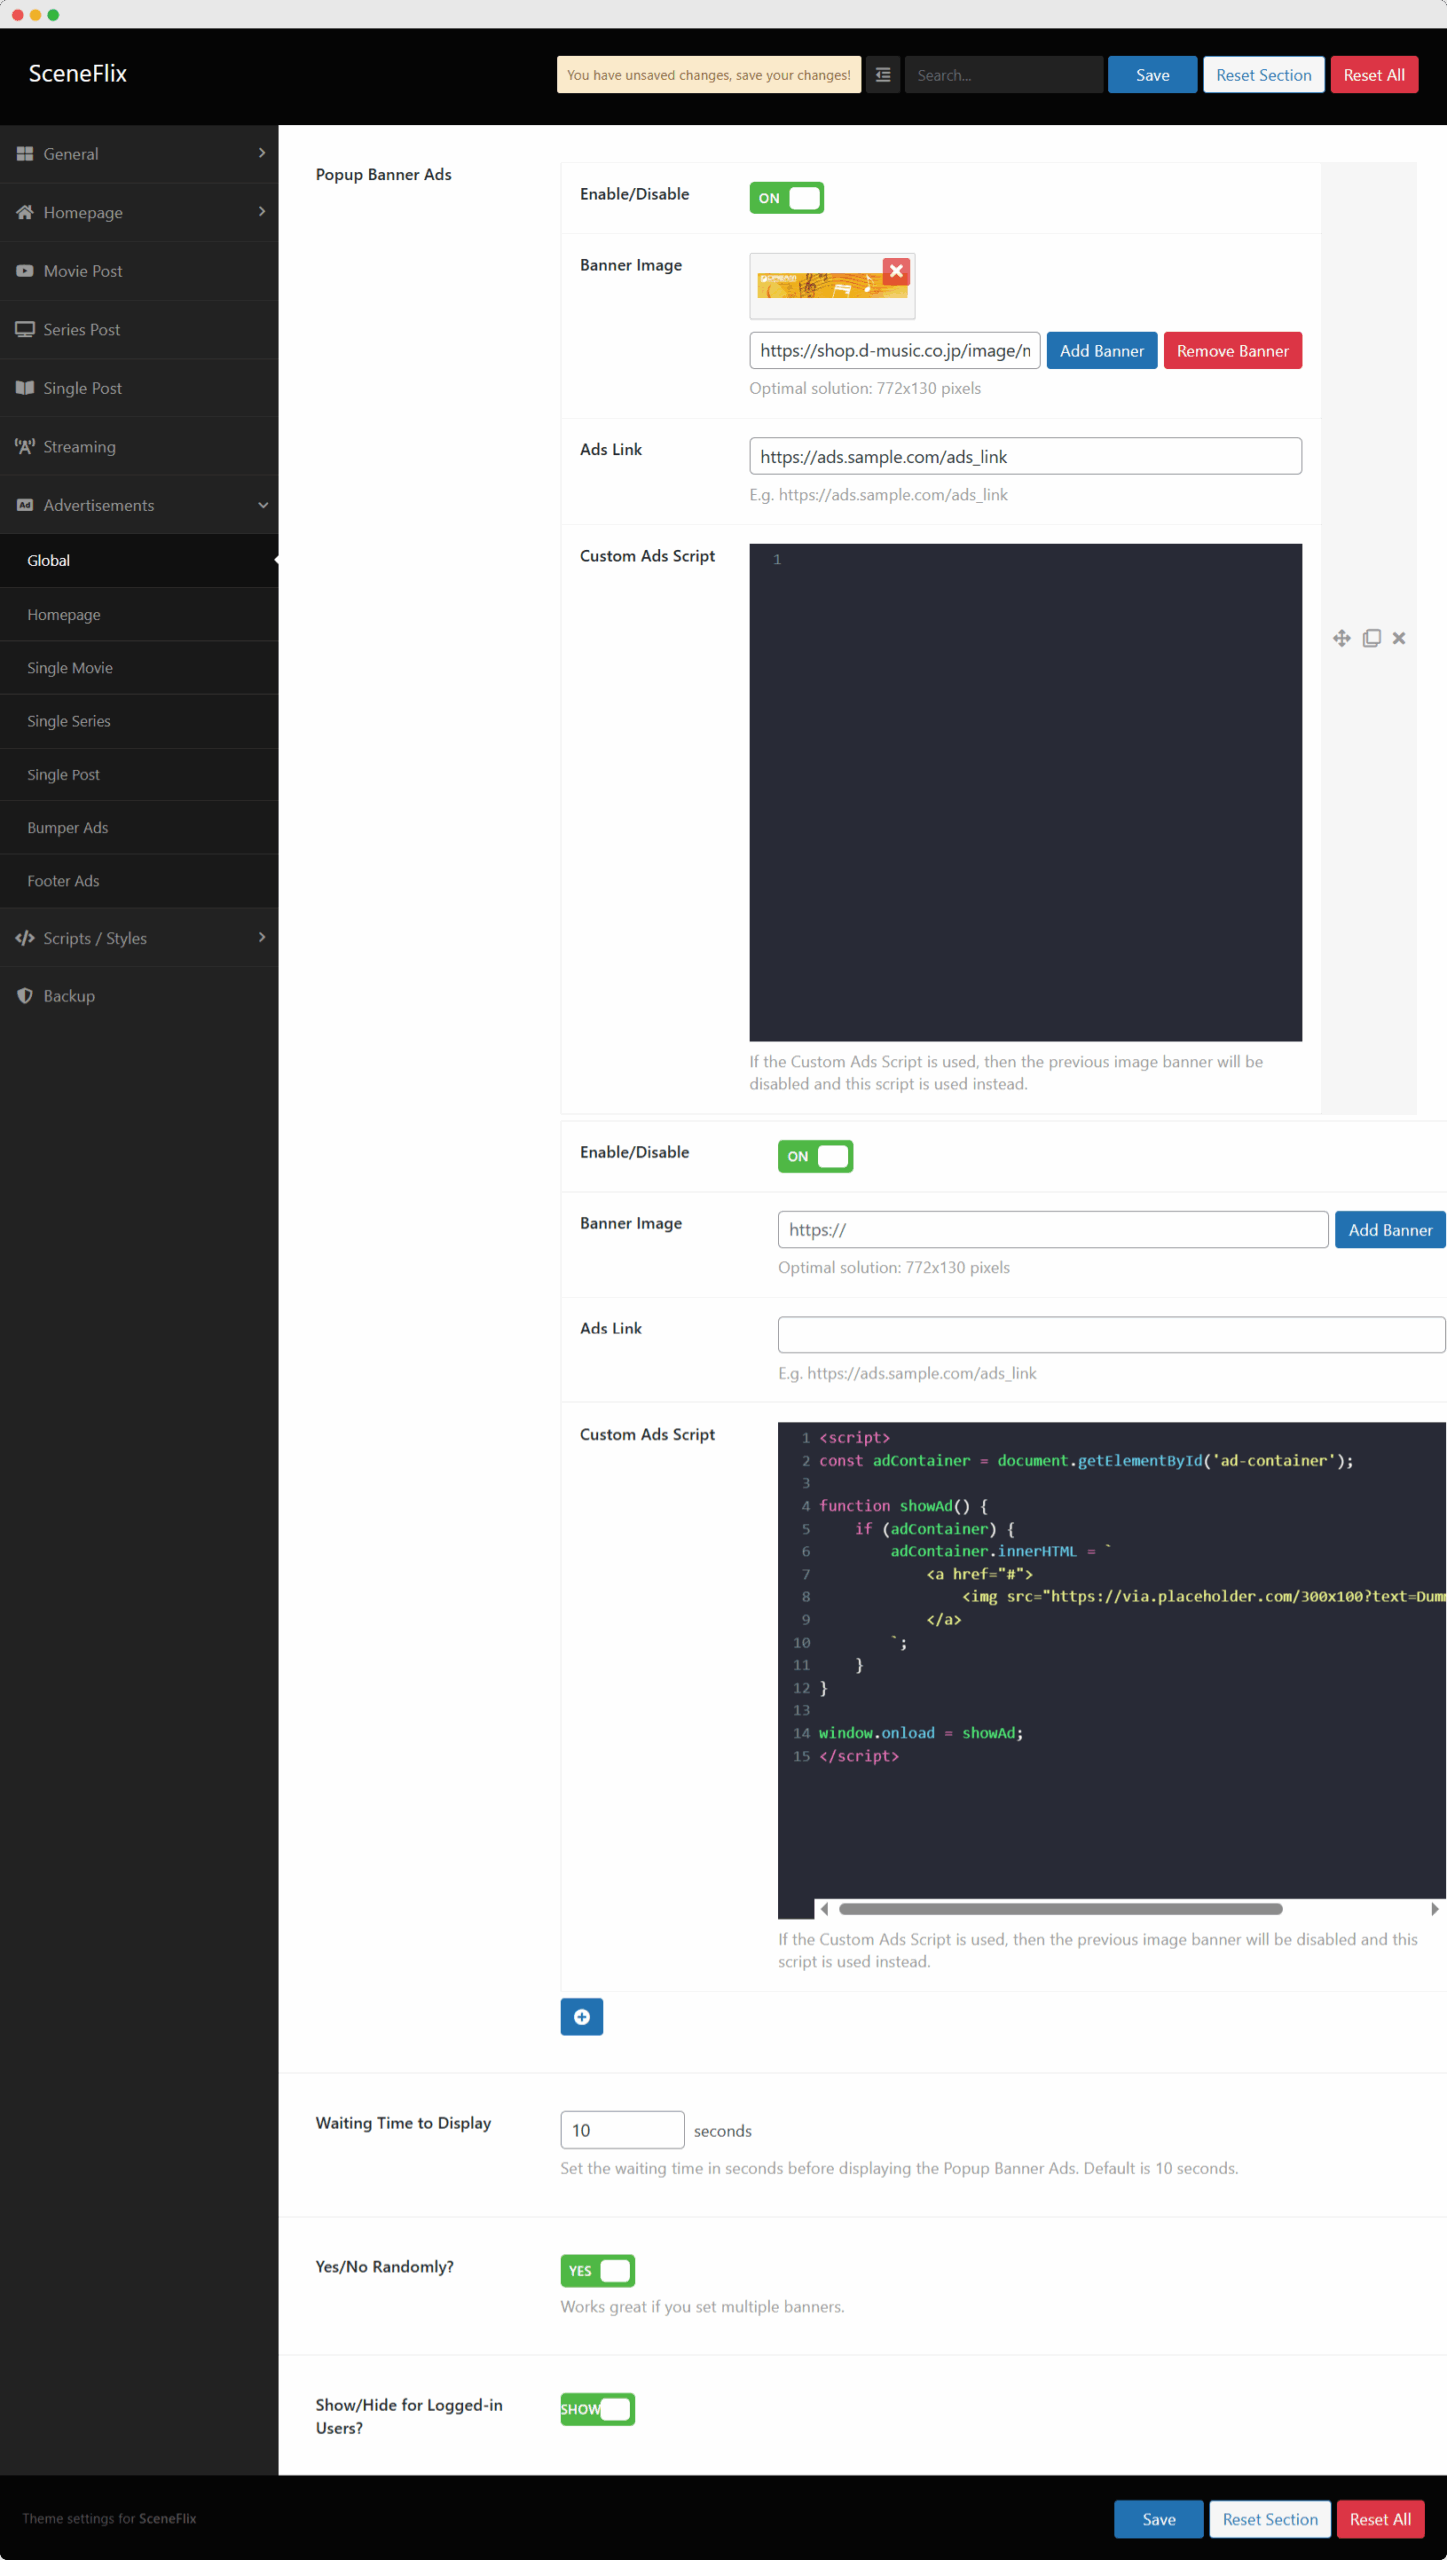Screen dimensions: 1447x2560
Task: Click left arrow of script editor scrollbar
Action: 824,1909
